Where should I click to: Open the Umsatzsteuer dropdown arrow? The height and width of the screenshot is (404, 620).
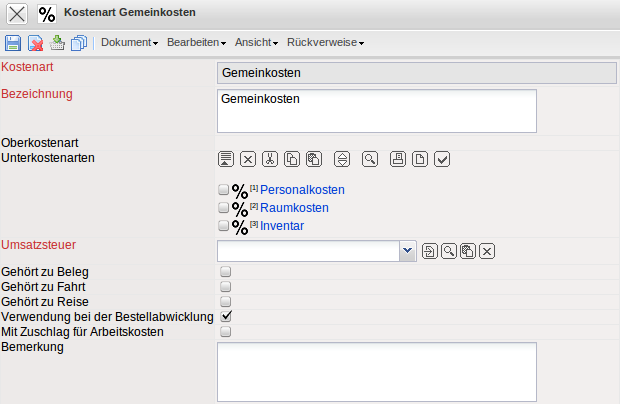(x=407, y=251)
